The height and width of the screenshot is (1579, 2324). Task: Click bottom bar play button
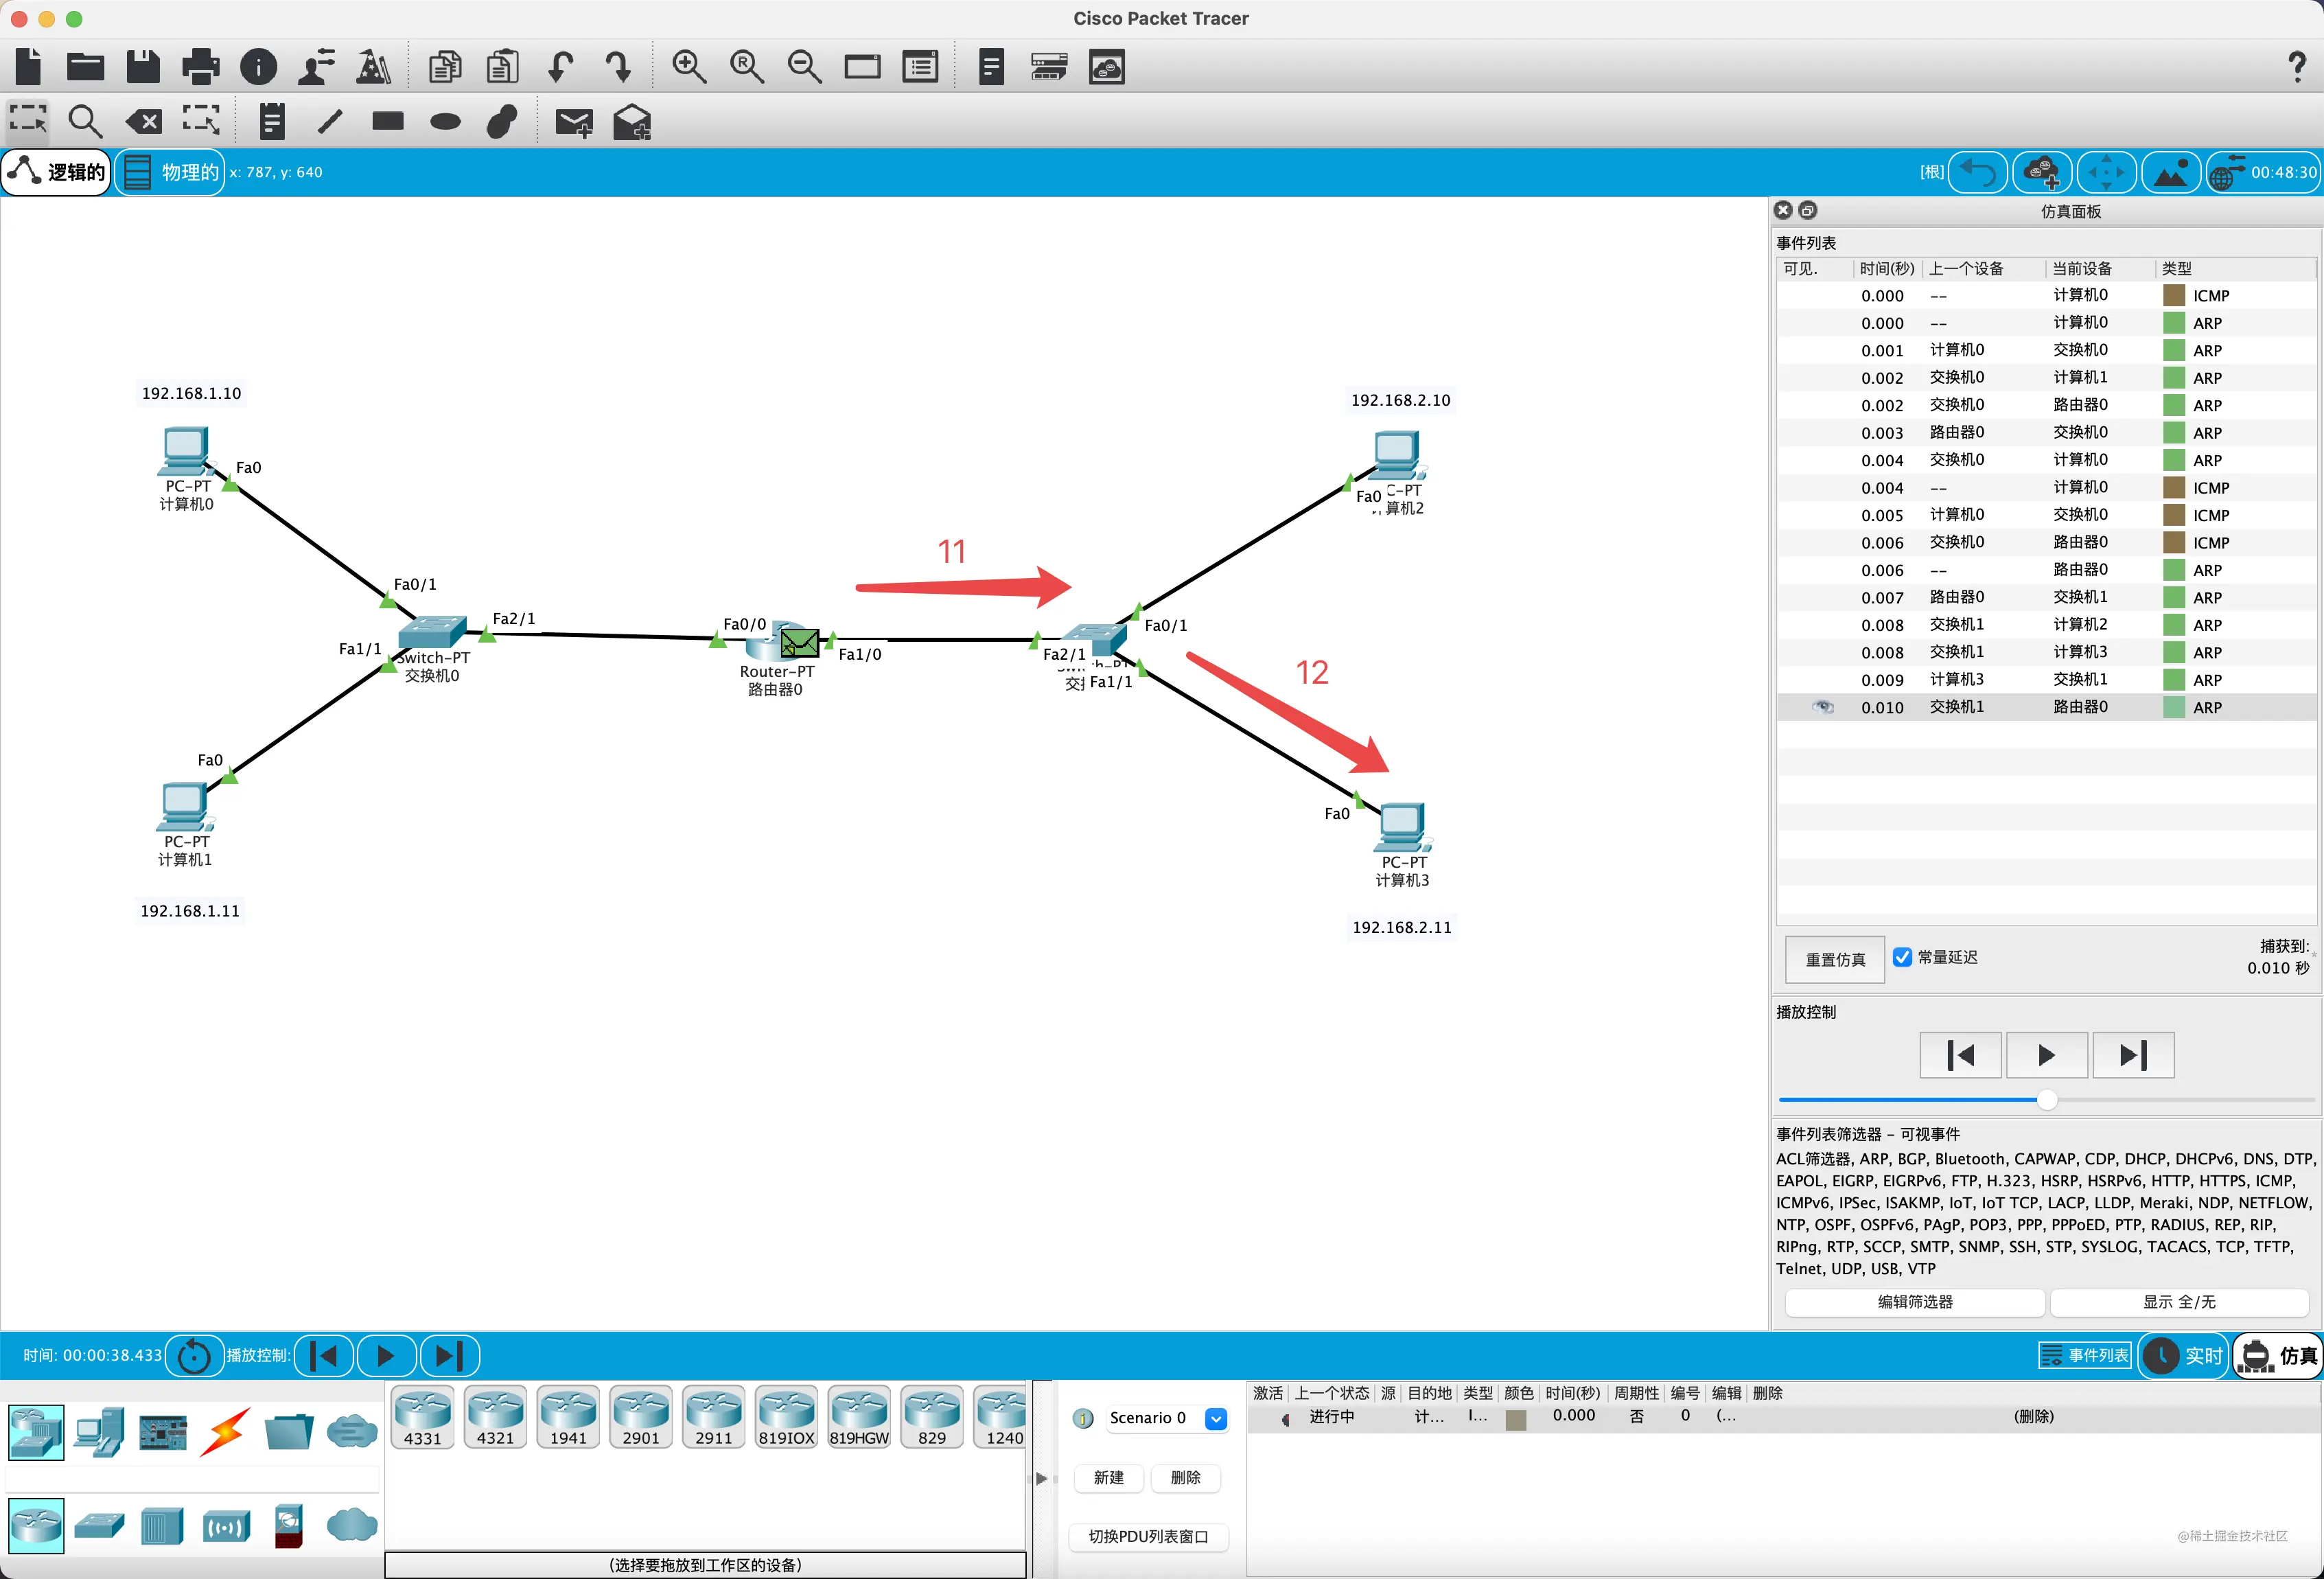click(386, 1355)
